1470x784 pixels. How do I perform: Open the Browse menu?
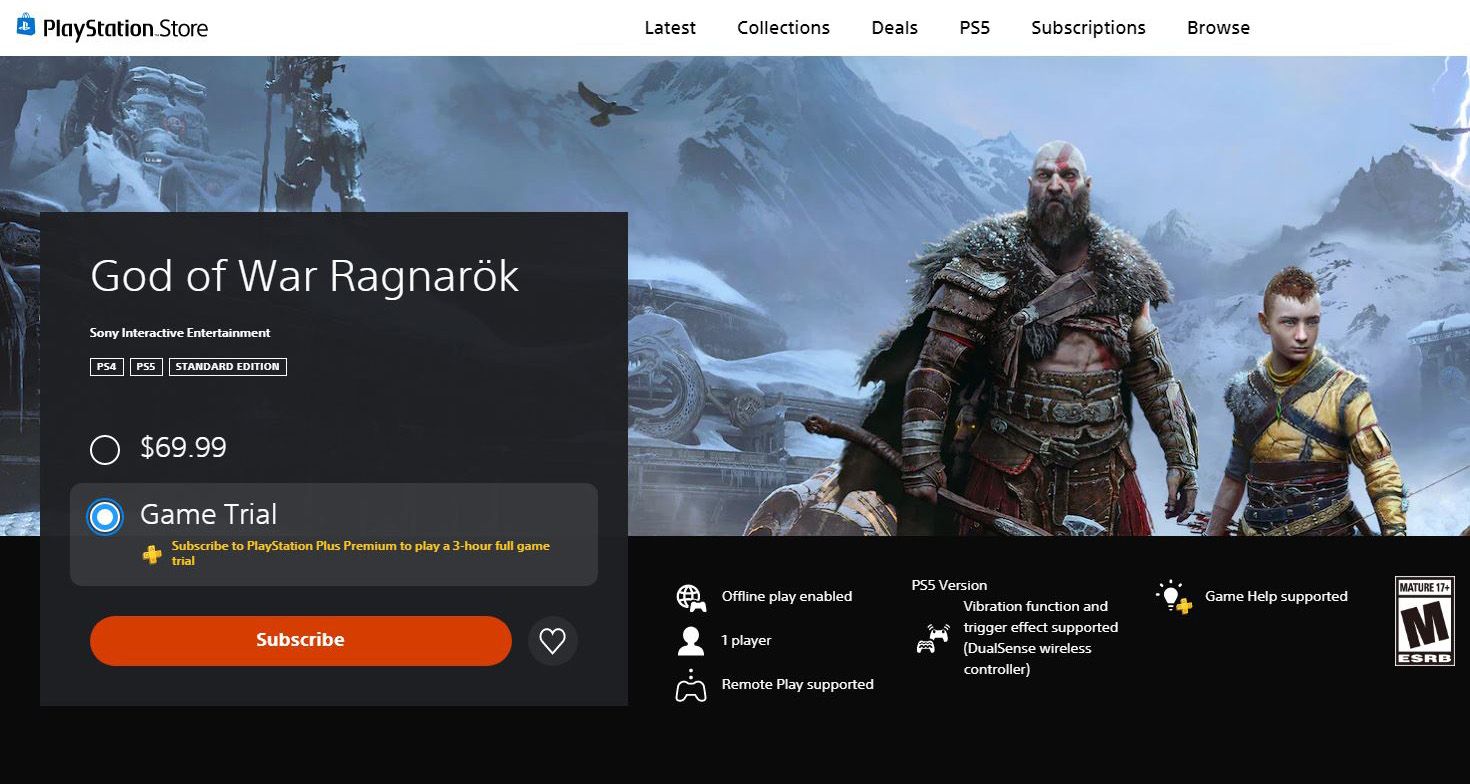tap(1218, 28)
